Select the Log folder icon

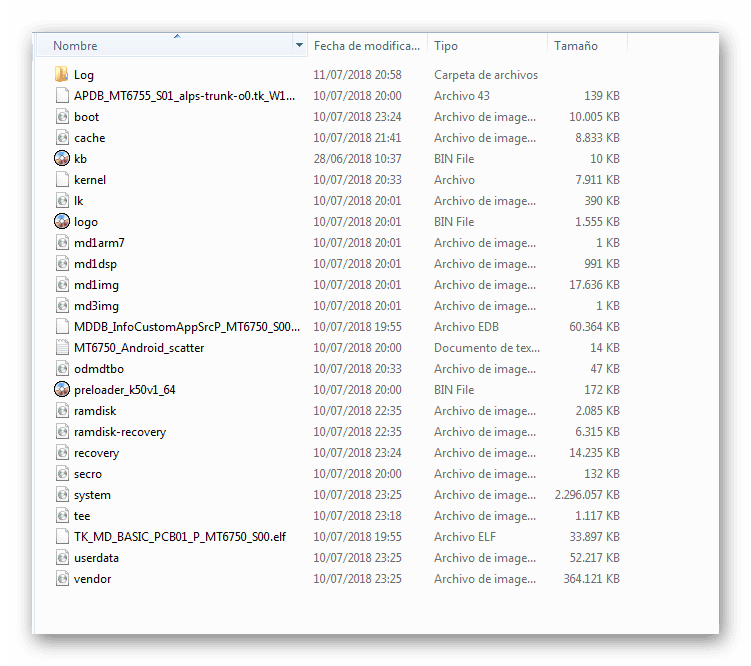click(x=61, y=75)
